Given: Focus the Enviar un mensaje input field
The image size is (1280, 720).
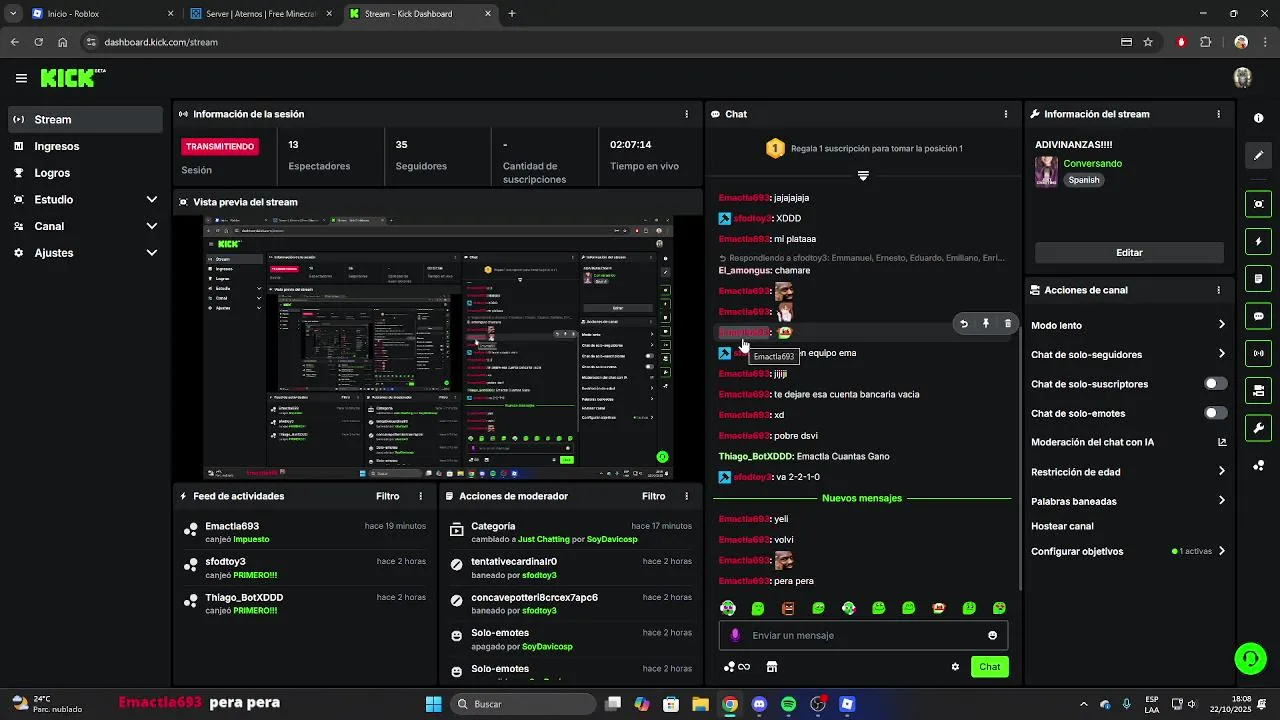Looking at the screenshot, I should point(863,635).
